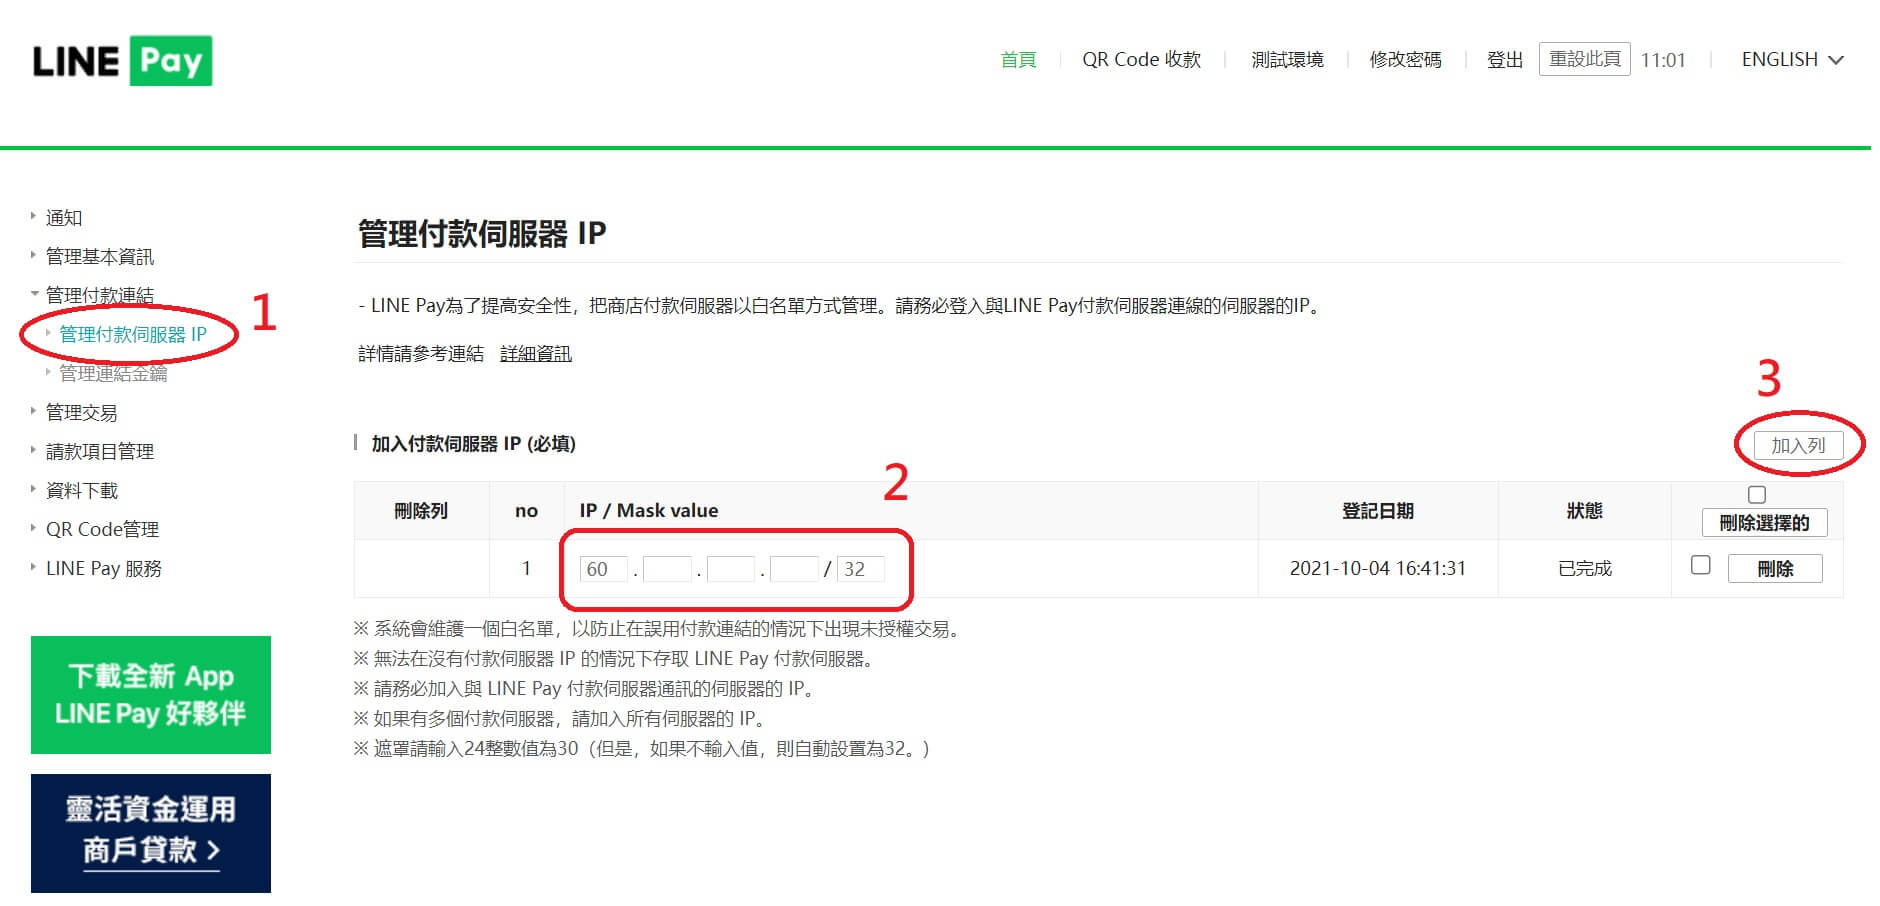Click the 加入列 add row button

click(1797, 446)
